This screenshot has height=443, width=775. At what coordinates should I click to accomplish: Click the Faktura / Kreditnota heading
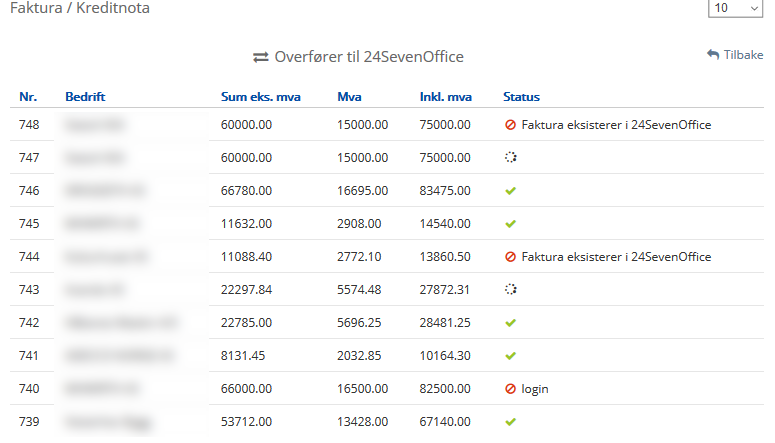(82, 9)
